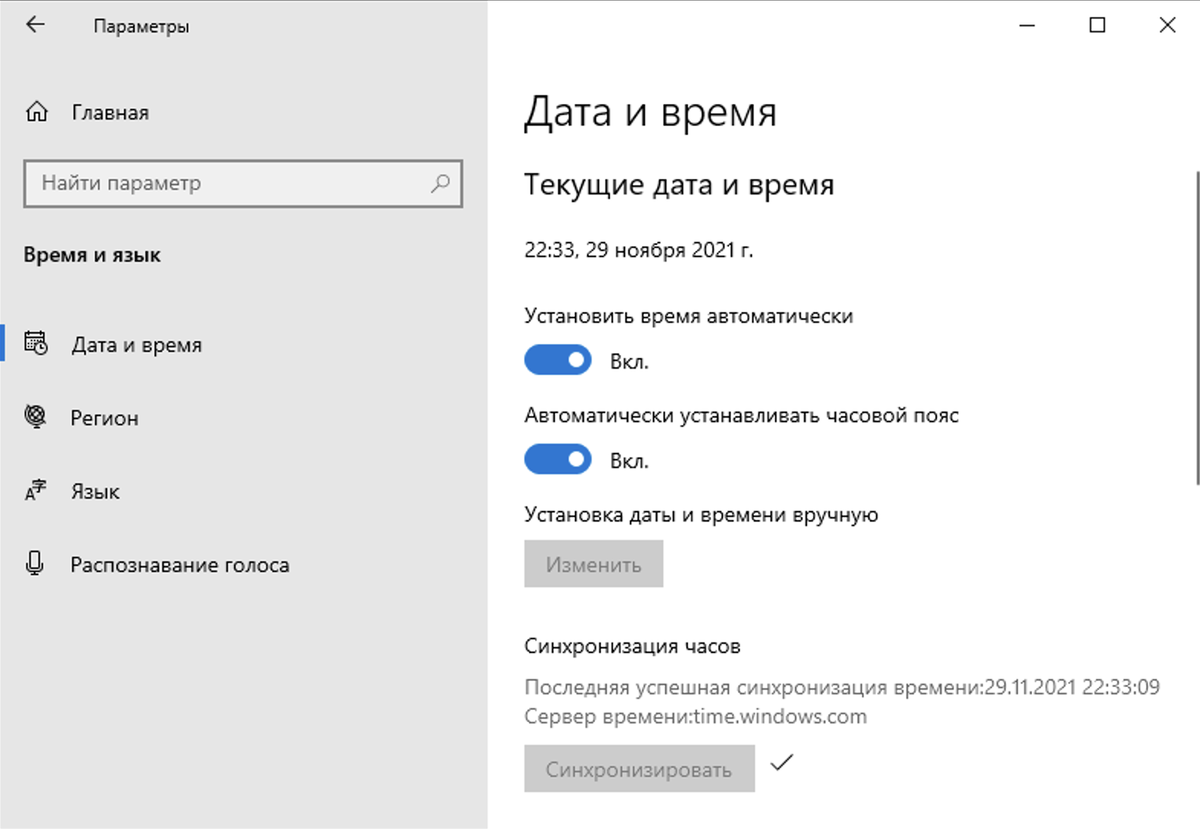Navigate back using the arrow icon
This screenshot has height=829, width=1200.
[34, 24]
